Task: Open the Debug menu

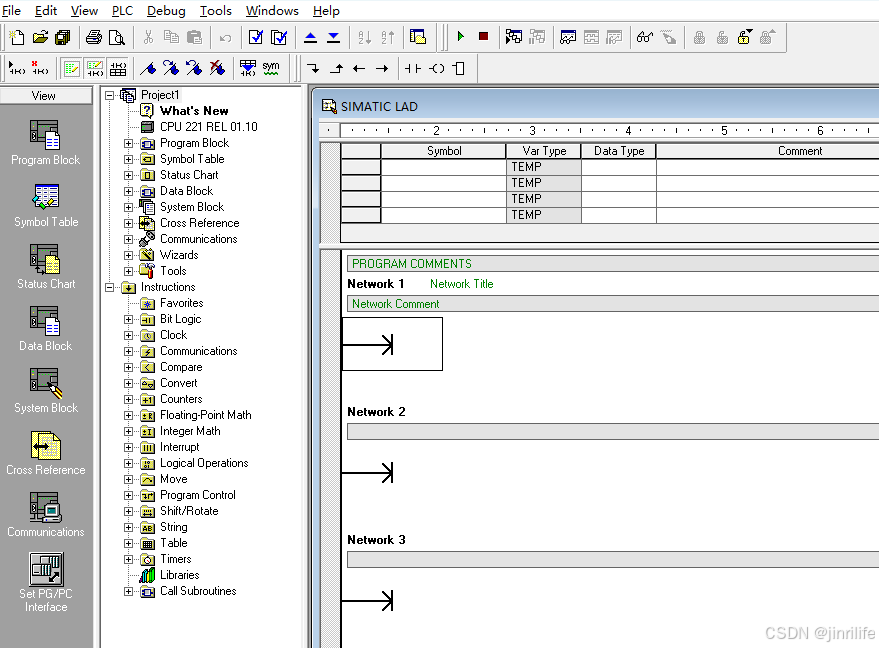Action: [x=166, y=11]
